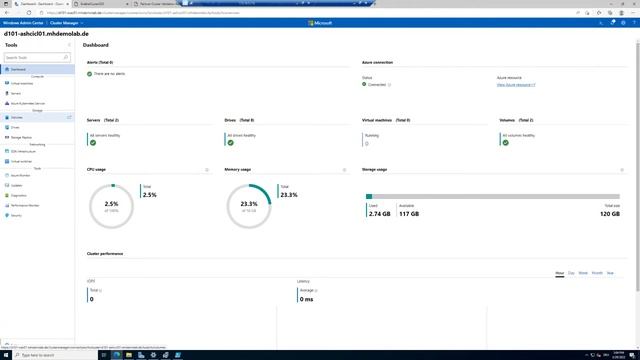
Task: Open File Explorer from the taskbar
Action: [x=129, y=355]
